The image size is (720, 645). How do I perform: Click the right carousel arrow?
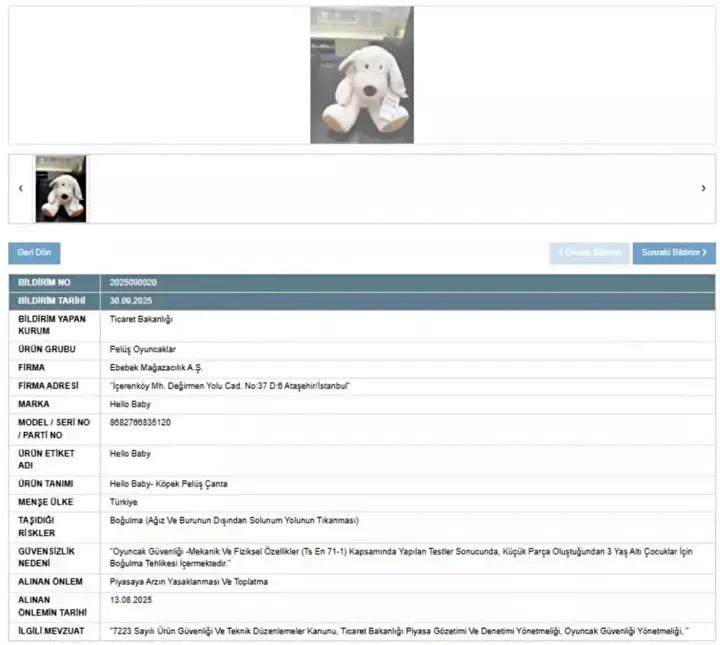[x=702, y=188]
